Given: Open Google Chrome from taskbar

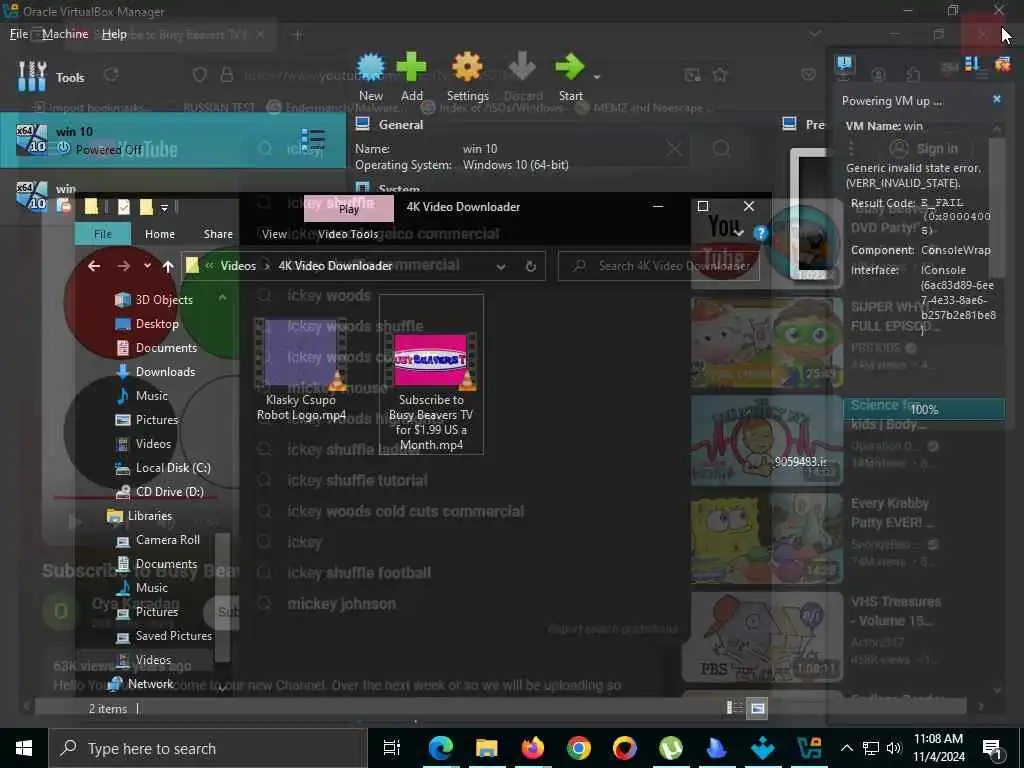Looking at the screenshot, I should (x=579, y=748).
